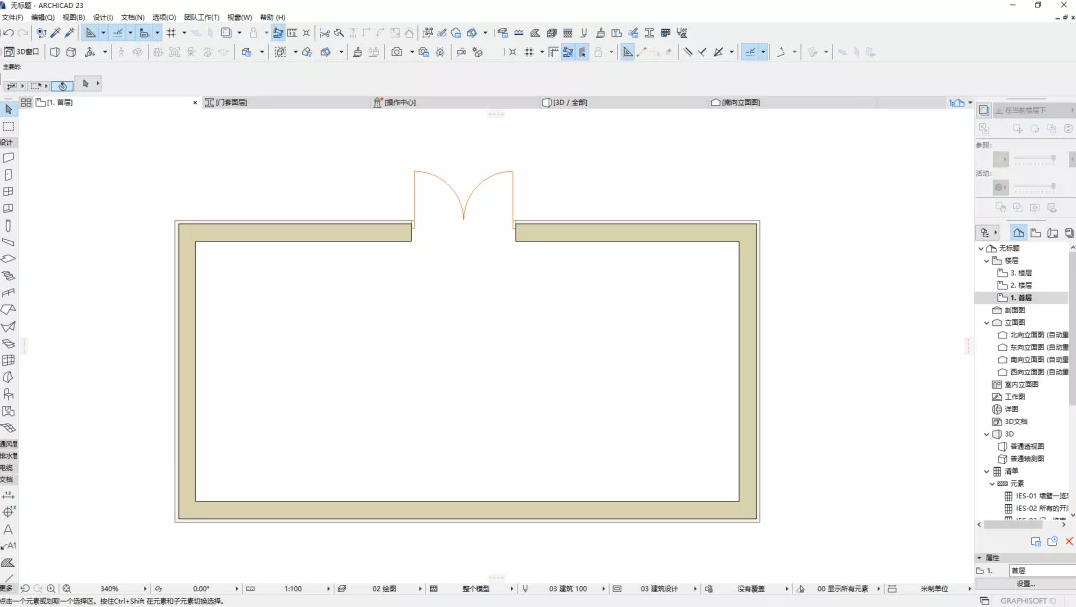Viewport: 1076px width, 607px height.
Task: Adjust the 参照 reference transparency slider
Action: [x=1034, y=159]
